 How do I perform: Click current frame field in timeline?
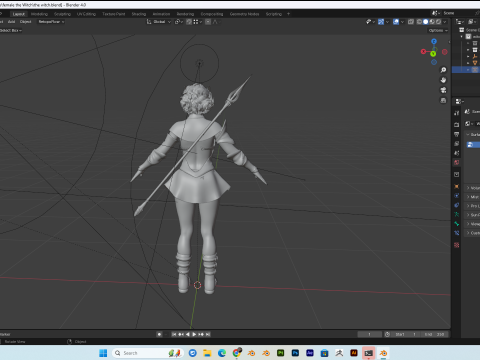(370, 334)
